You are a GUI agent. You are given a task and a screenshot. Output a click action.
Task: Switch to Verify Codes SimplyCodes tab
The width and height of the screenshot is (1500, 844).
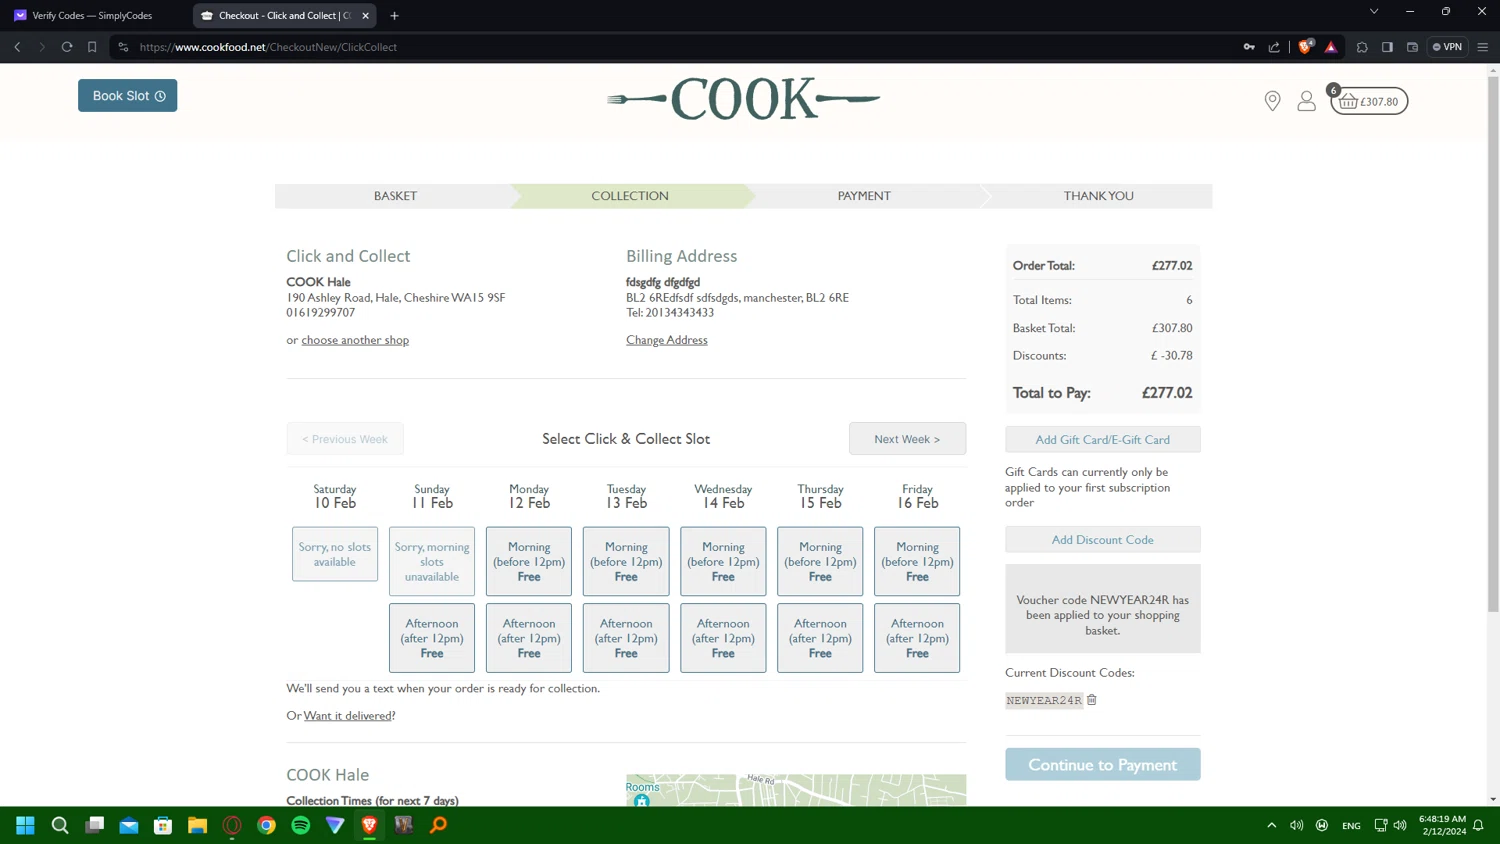[x=95, y=16]
